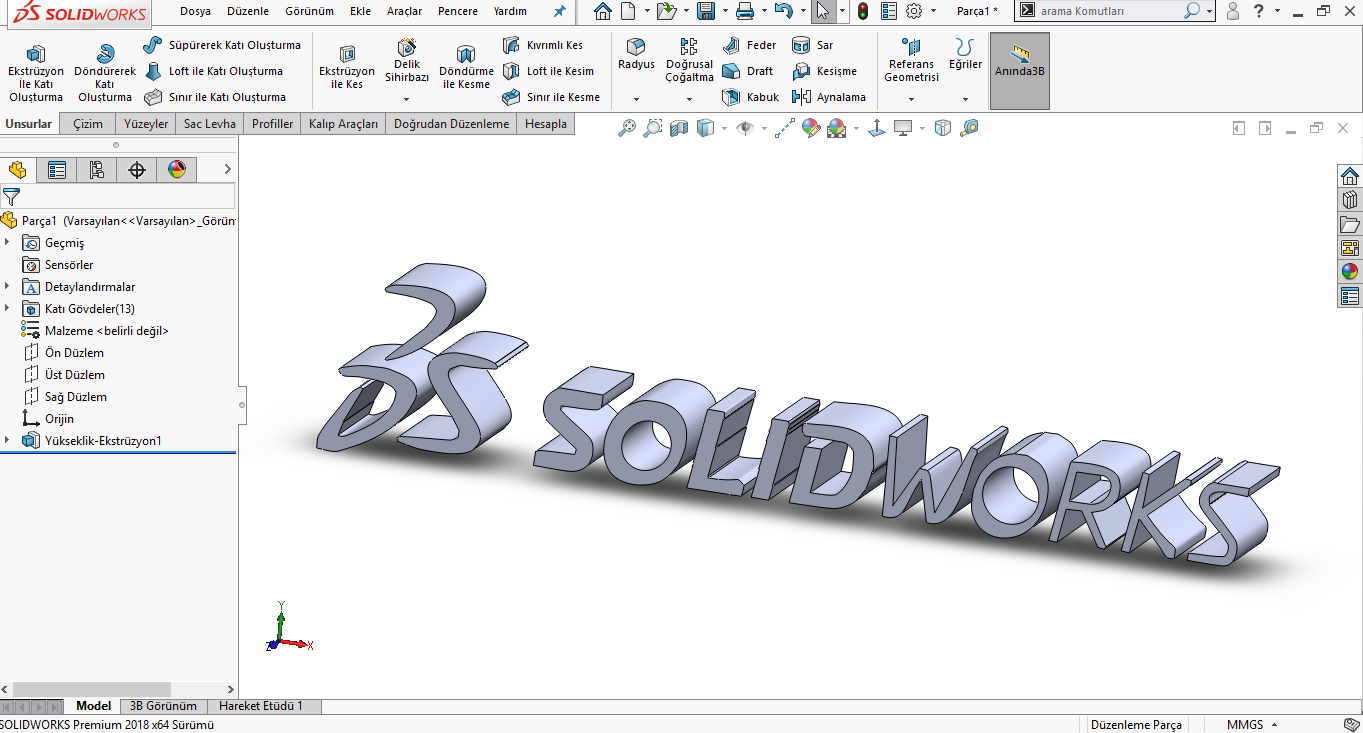Open the DisplayManager color sphere tab
Viewport: 1363px width, 733px height.
[177, 170]
